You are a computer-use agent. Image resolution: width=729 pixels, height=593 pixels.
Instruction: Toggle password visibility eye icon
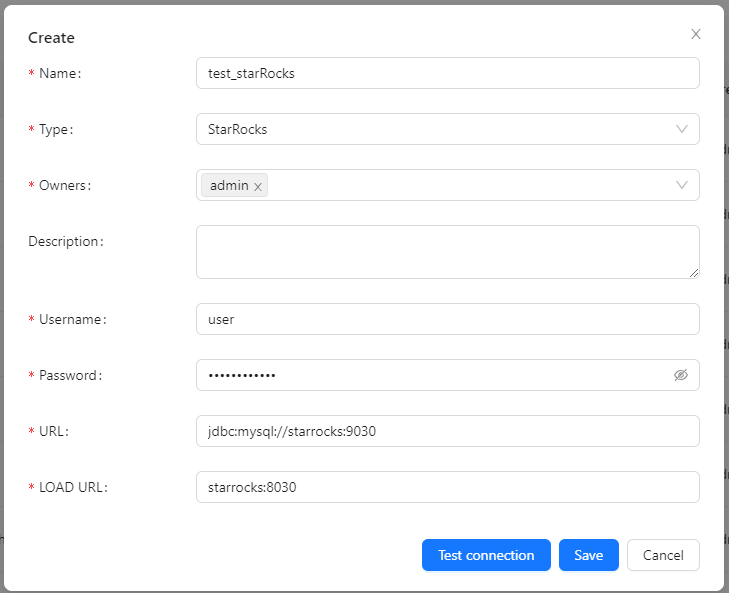tap(681, 375)
